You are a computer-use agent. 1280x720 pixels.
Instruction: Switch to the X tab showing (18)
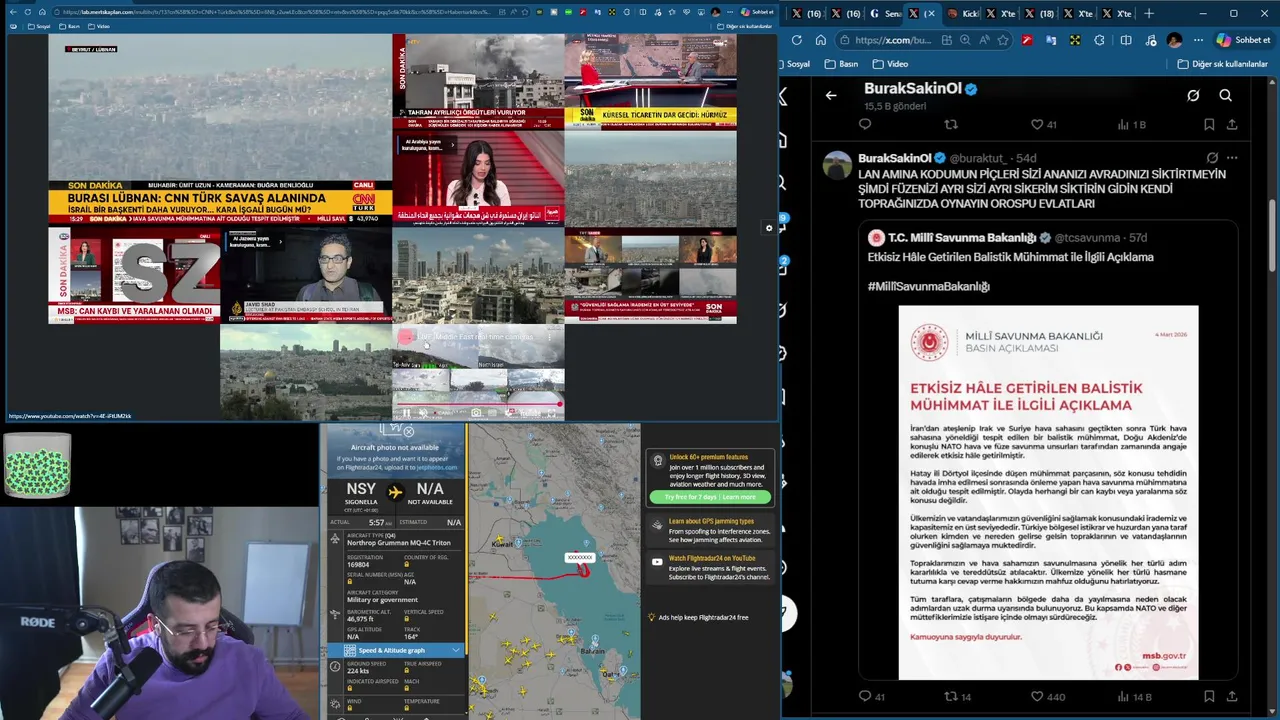coord(1040,14)
